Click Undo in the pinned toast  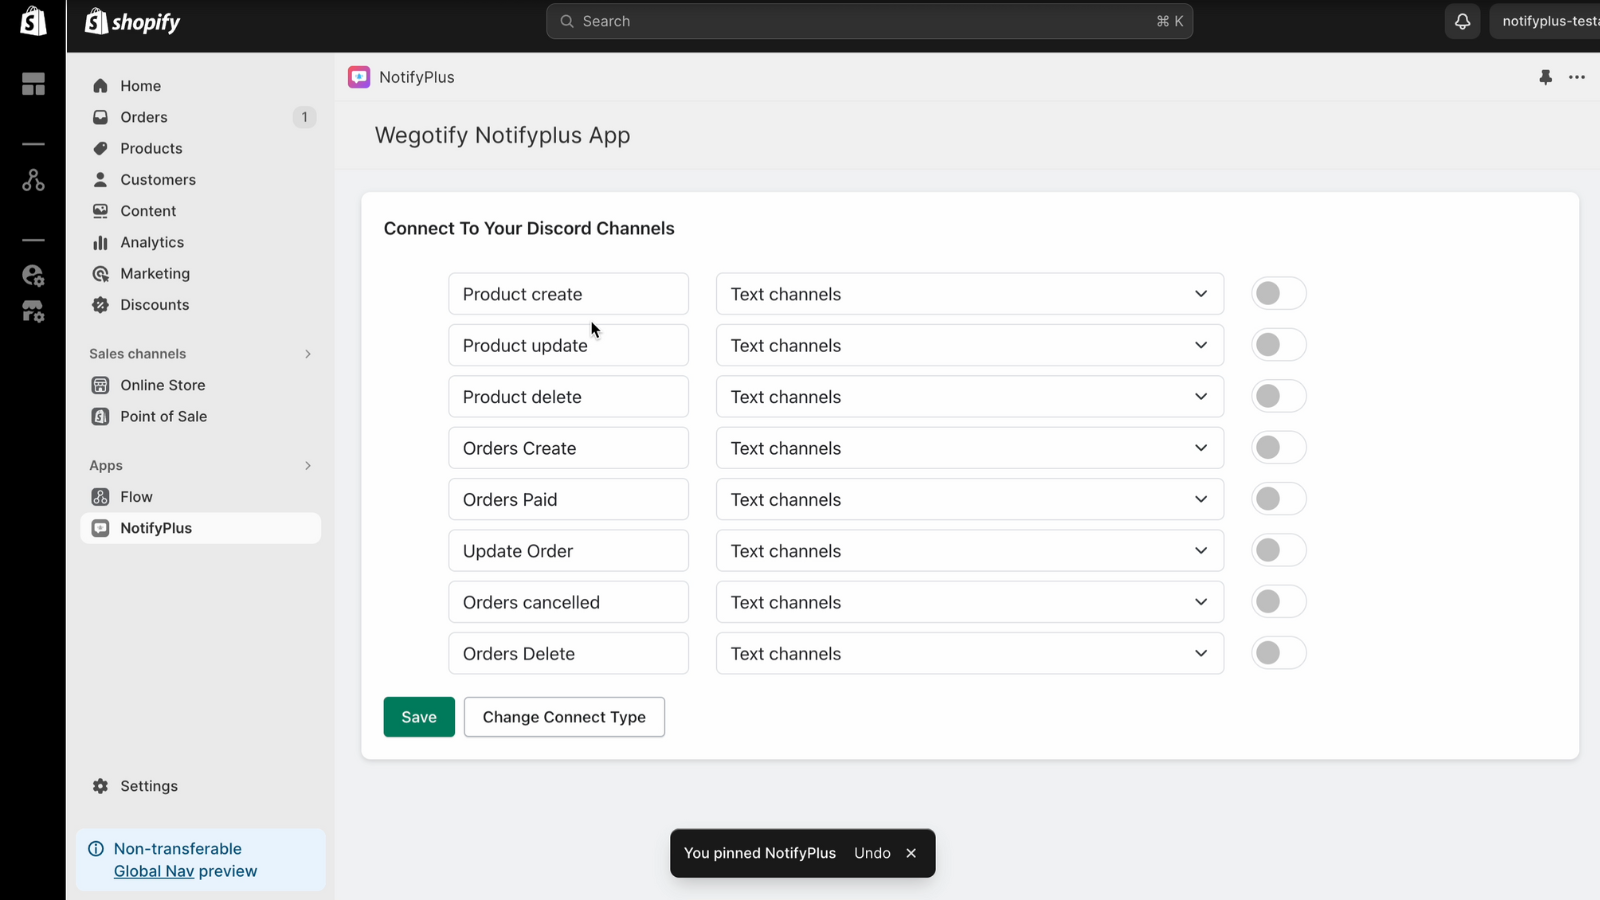(x=872, y=853)
